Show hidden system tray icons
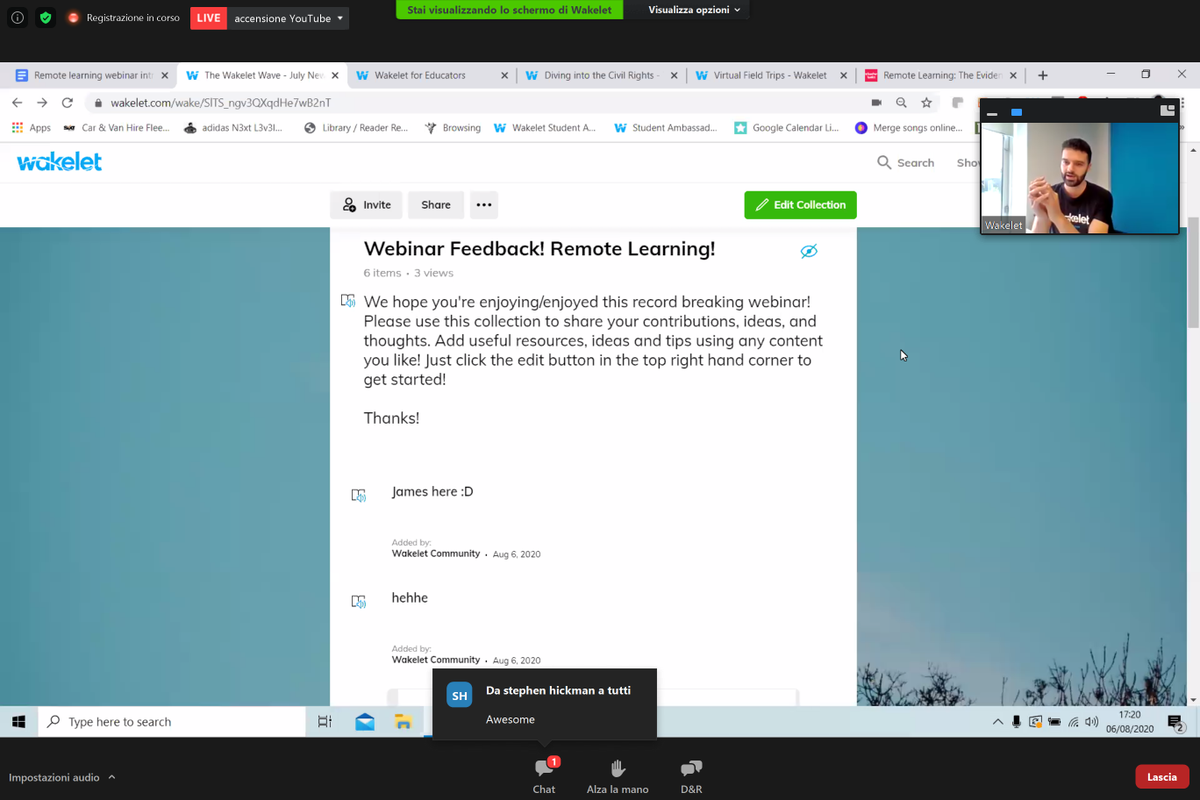1200x800 pixels. [997, 721]
